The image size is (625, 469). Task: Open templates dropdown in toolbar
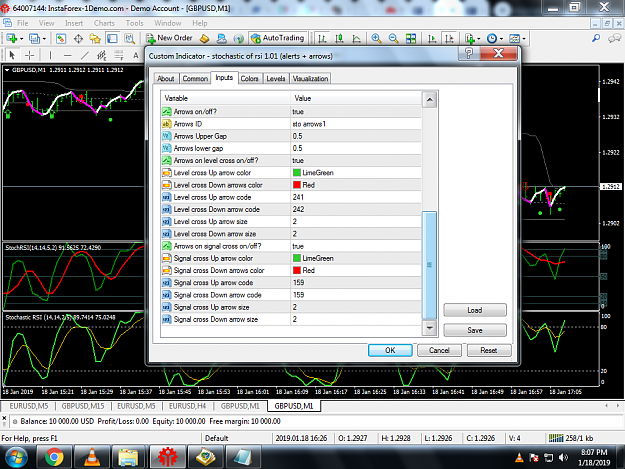tap(517, 39)
